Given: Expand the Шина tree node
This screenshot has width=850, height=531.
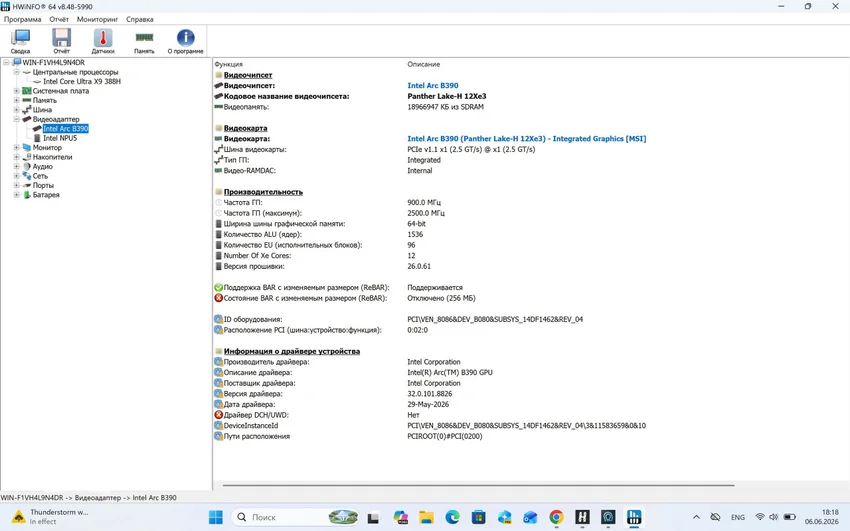Looking at the screenshot, I should (16, 109).
